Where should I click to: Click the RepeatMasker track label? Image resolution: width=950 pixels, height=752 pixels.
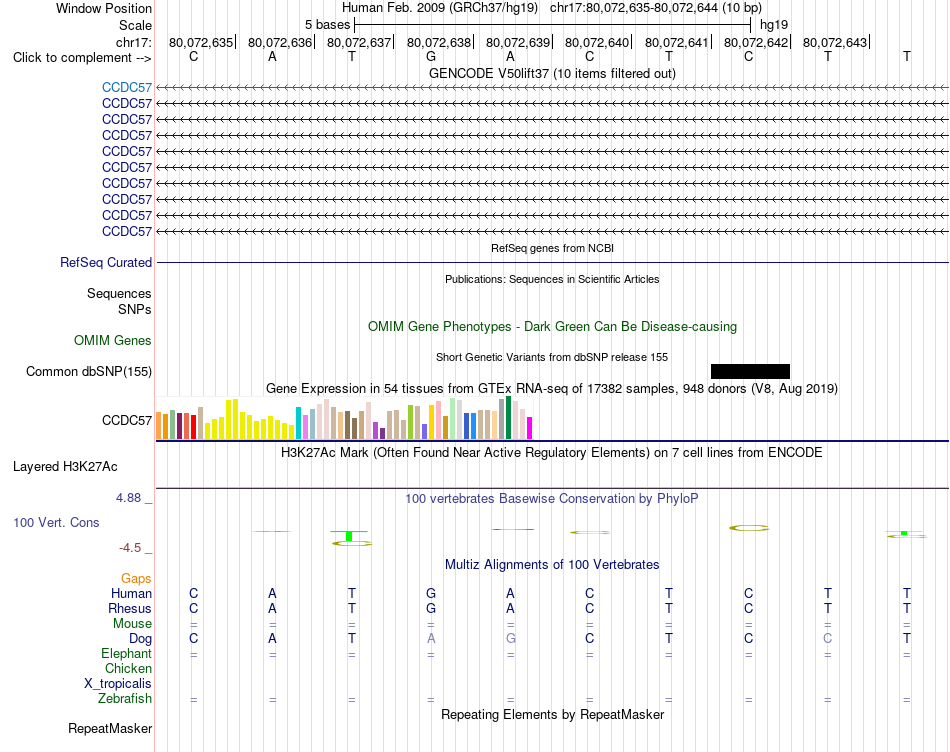click(110, 728)
